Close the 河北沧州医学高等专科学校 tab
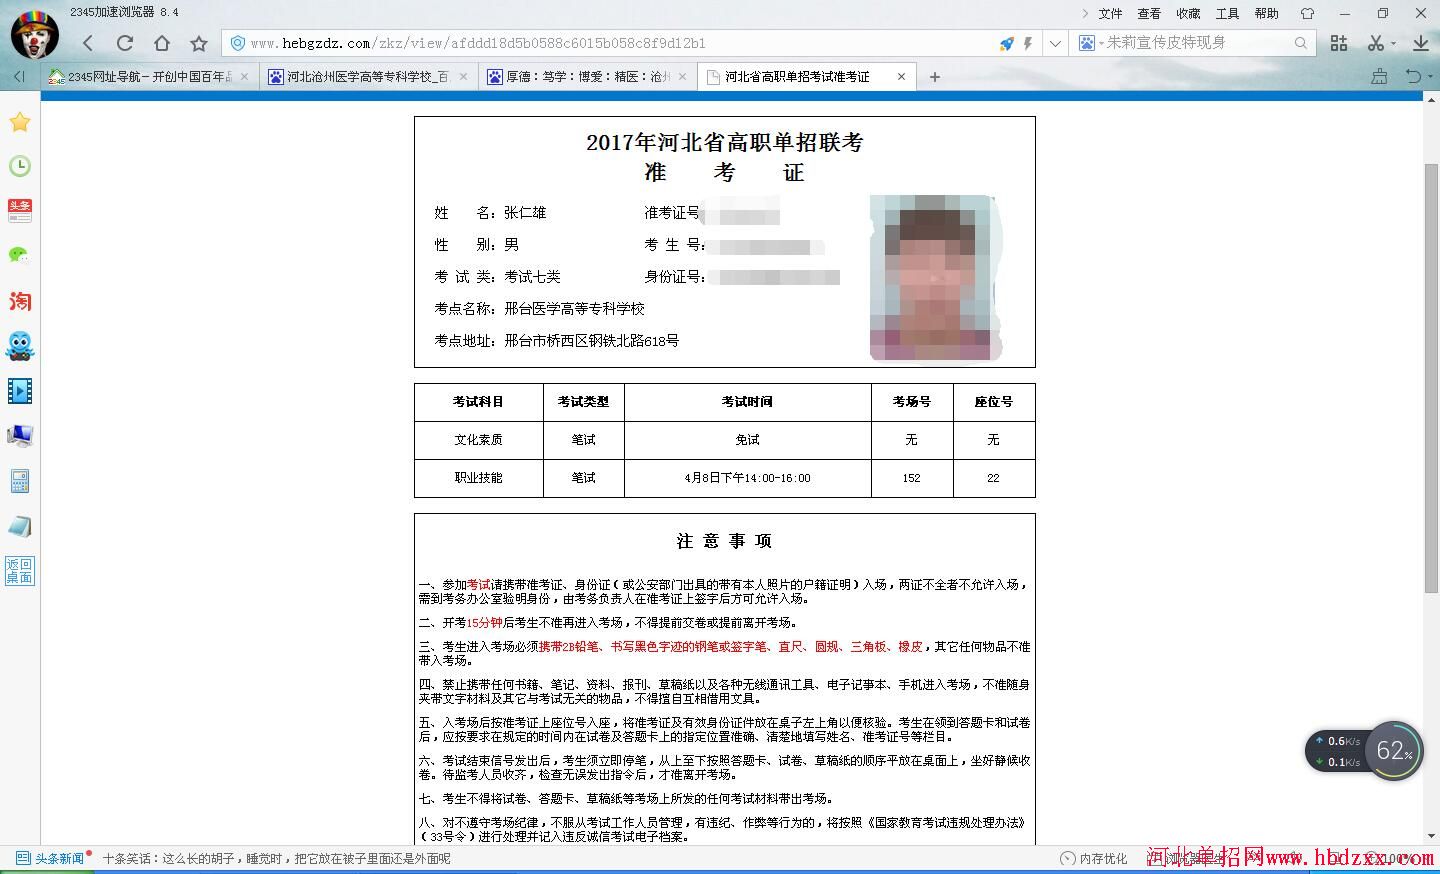This screenshot has height=874, width=1440. tap(463, 77)
